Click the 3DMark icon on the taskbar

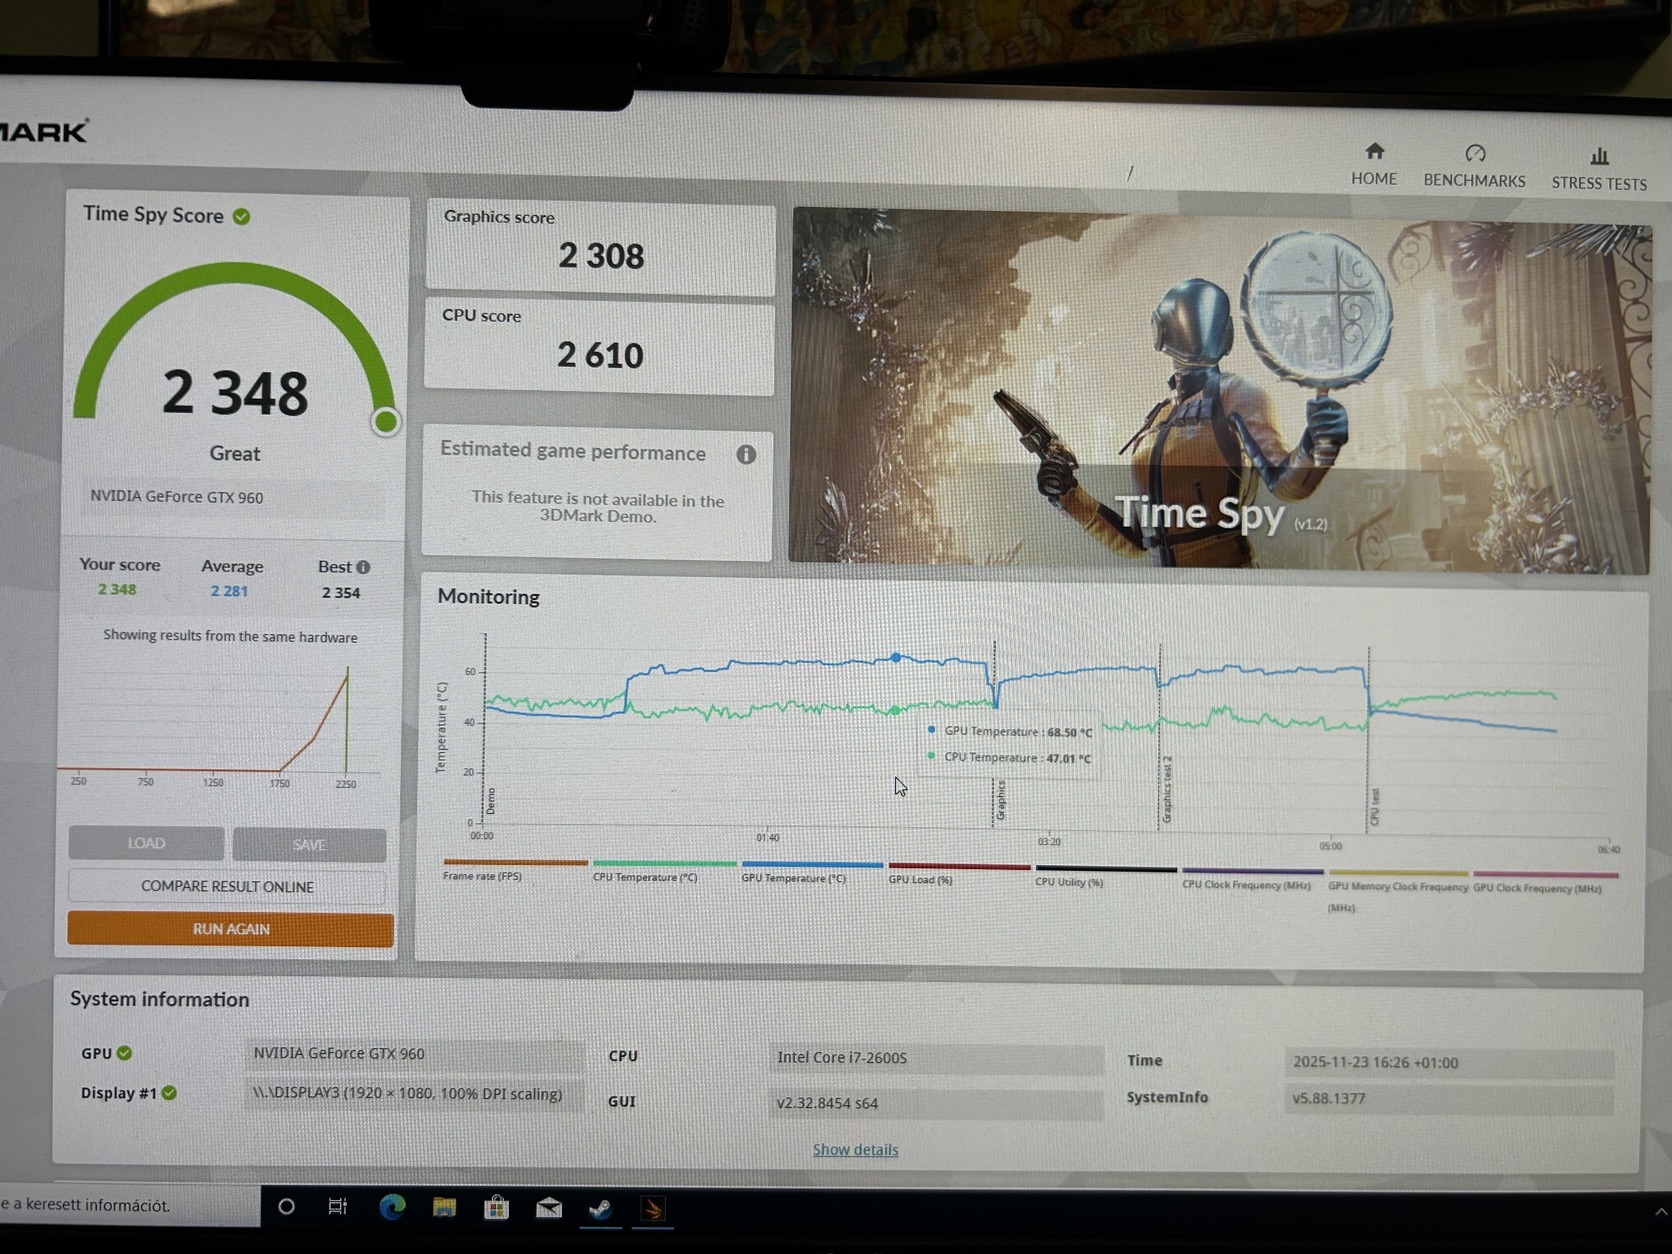pyautogui.click(x=653, y=1210)
